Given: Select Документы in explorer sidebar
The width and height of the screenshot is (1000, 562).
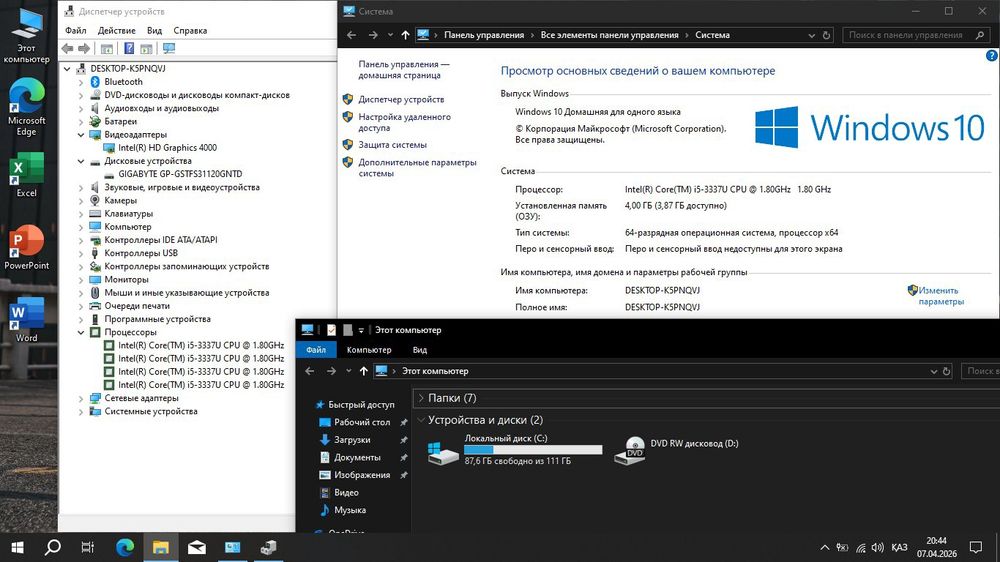Looking at the screenshot, I should (x=357, y=457).
